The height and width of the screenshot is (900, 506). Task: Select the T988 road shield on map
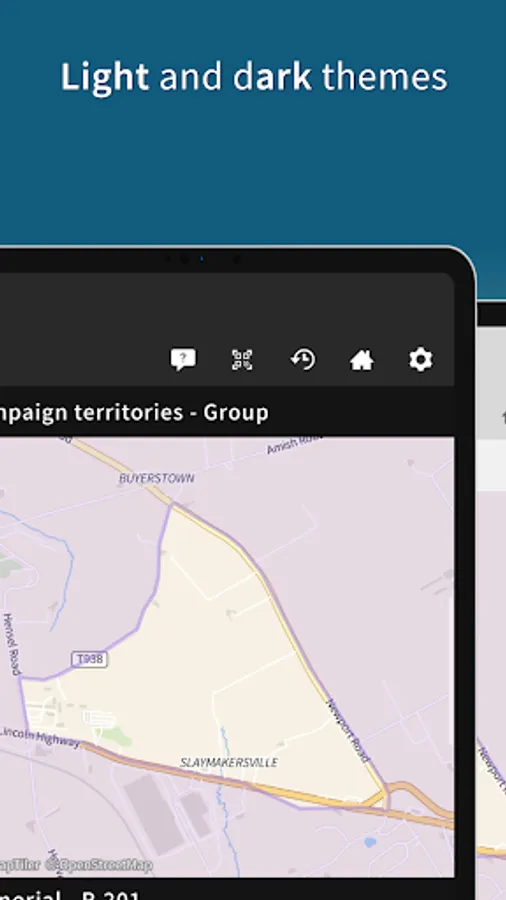89,660
